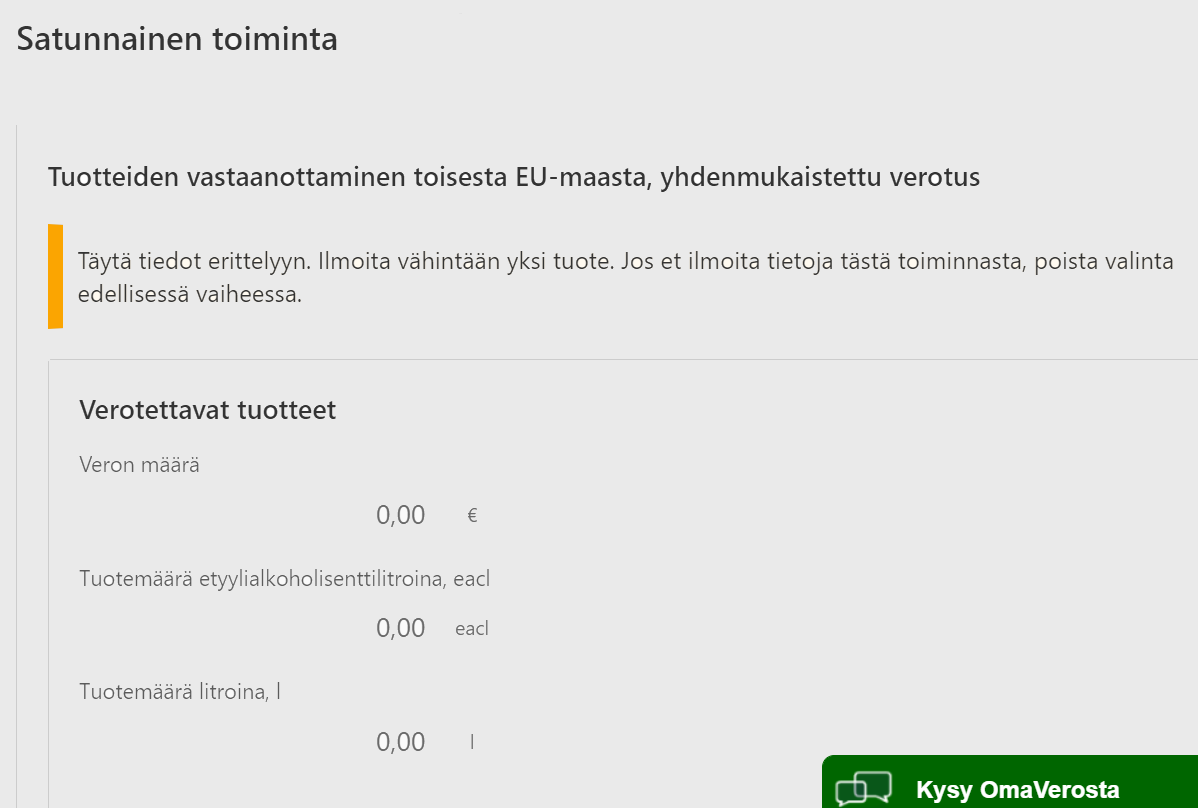Image resolution: width=1198 pixels, height=808 pixels.
Task: Select the Tuotemäärä litroina quantity value
Action: tap(401, 742)
